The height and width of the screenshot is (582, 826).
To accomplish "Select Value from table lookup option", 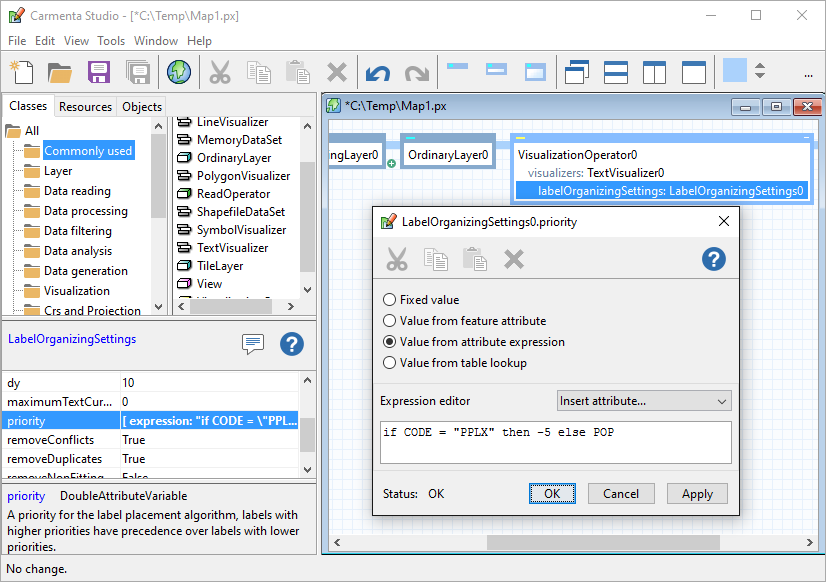I will (390, 363).
